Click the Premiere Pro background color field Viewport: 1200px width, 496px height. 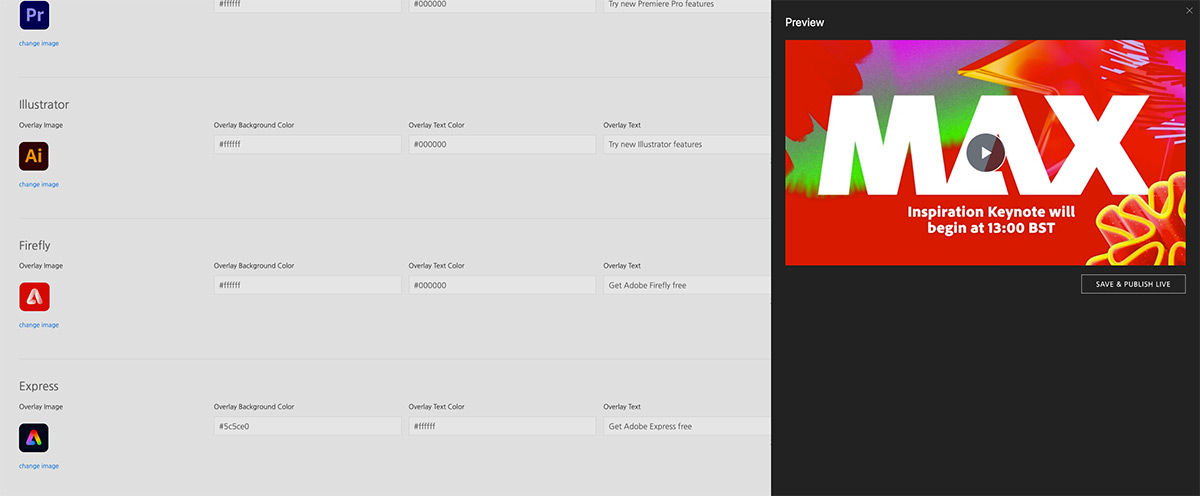click(307, 5)
